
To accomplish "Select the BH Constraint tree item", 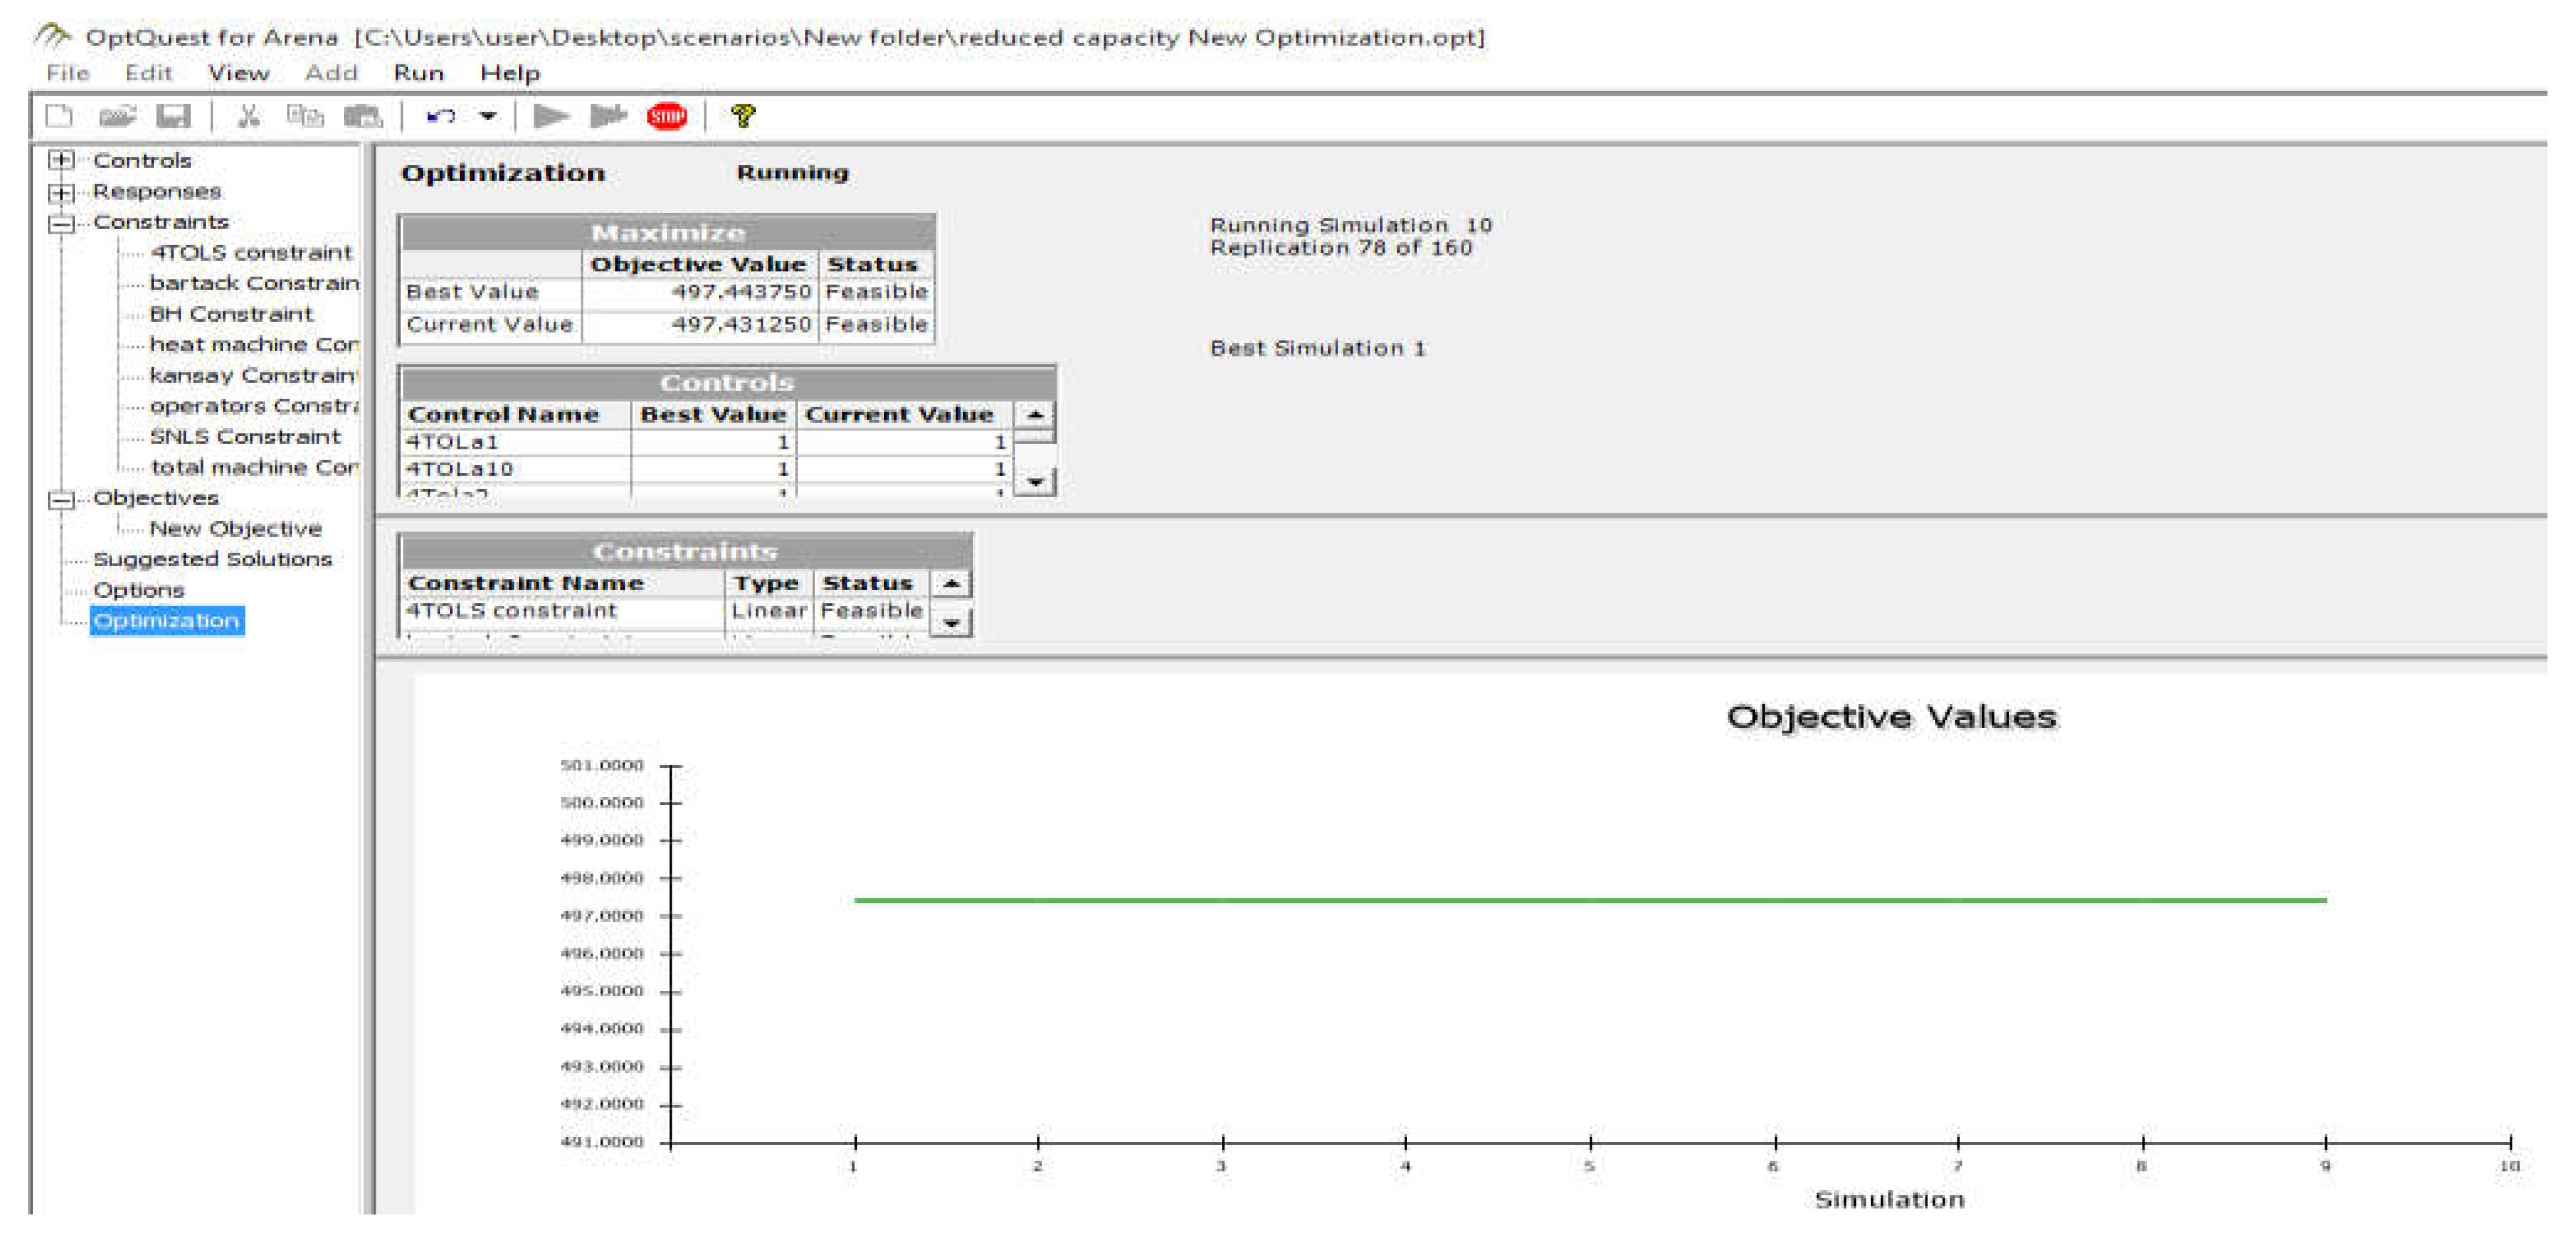I will [231, 314].
